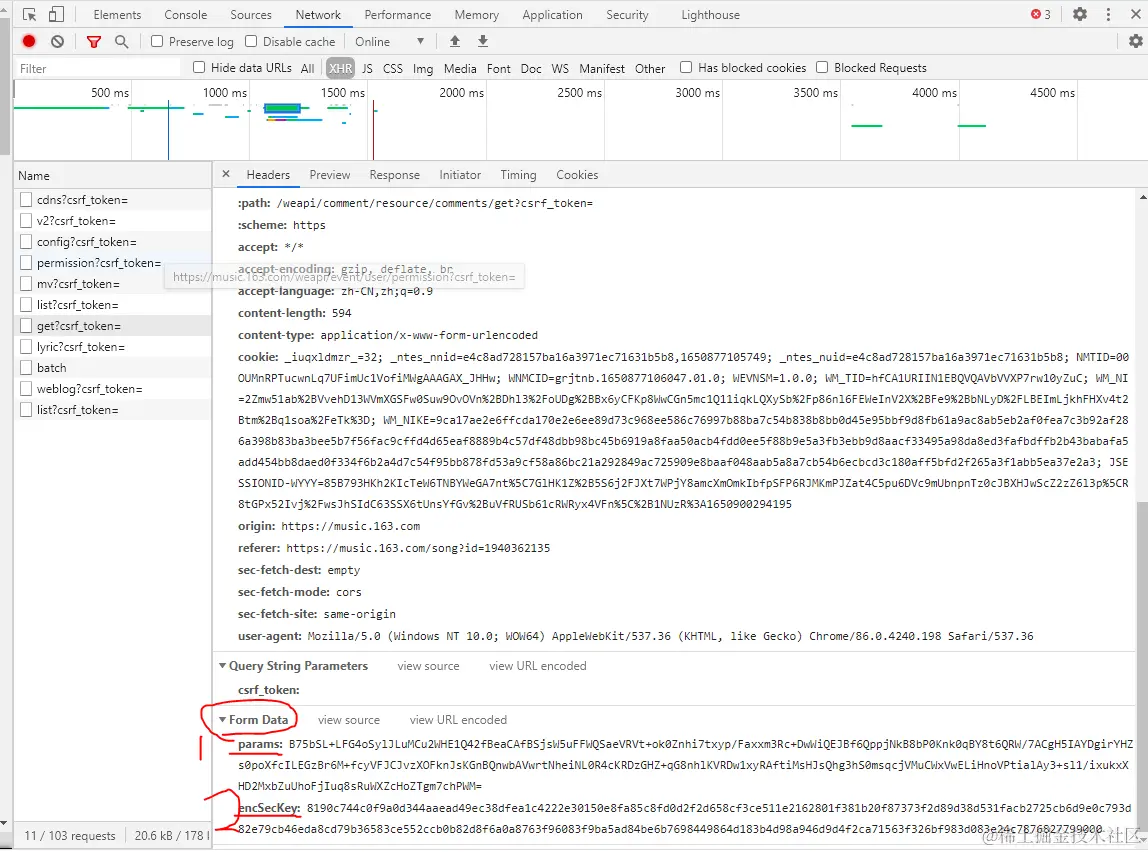The height and width of the screenshot is (852, 1148).
Task: Toggle the red filter funnel icon
Action: pyautogui.click(x=94, y=42)
